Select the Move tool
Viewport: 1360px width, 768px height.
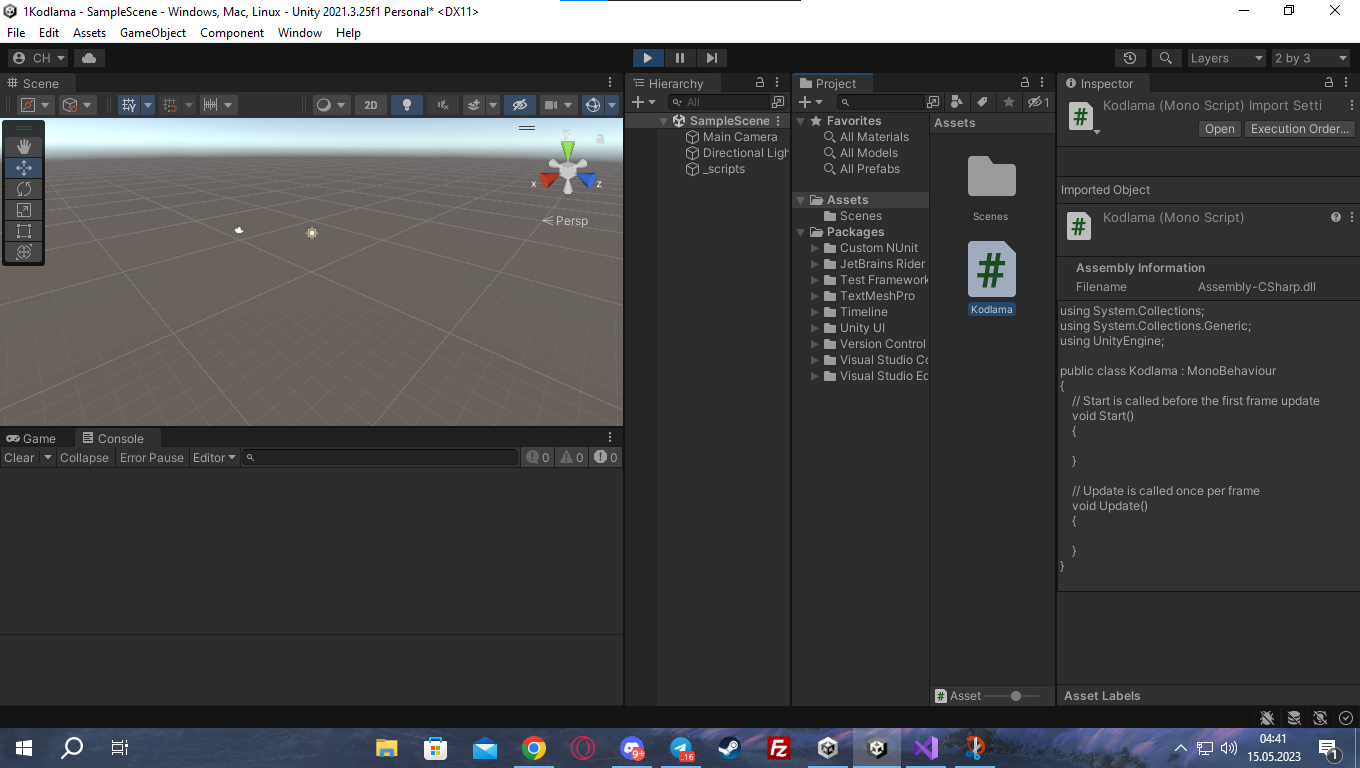[x=24, y=168]
